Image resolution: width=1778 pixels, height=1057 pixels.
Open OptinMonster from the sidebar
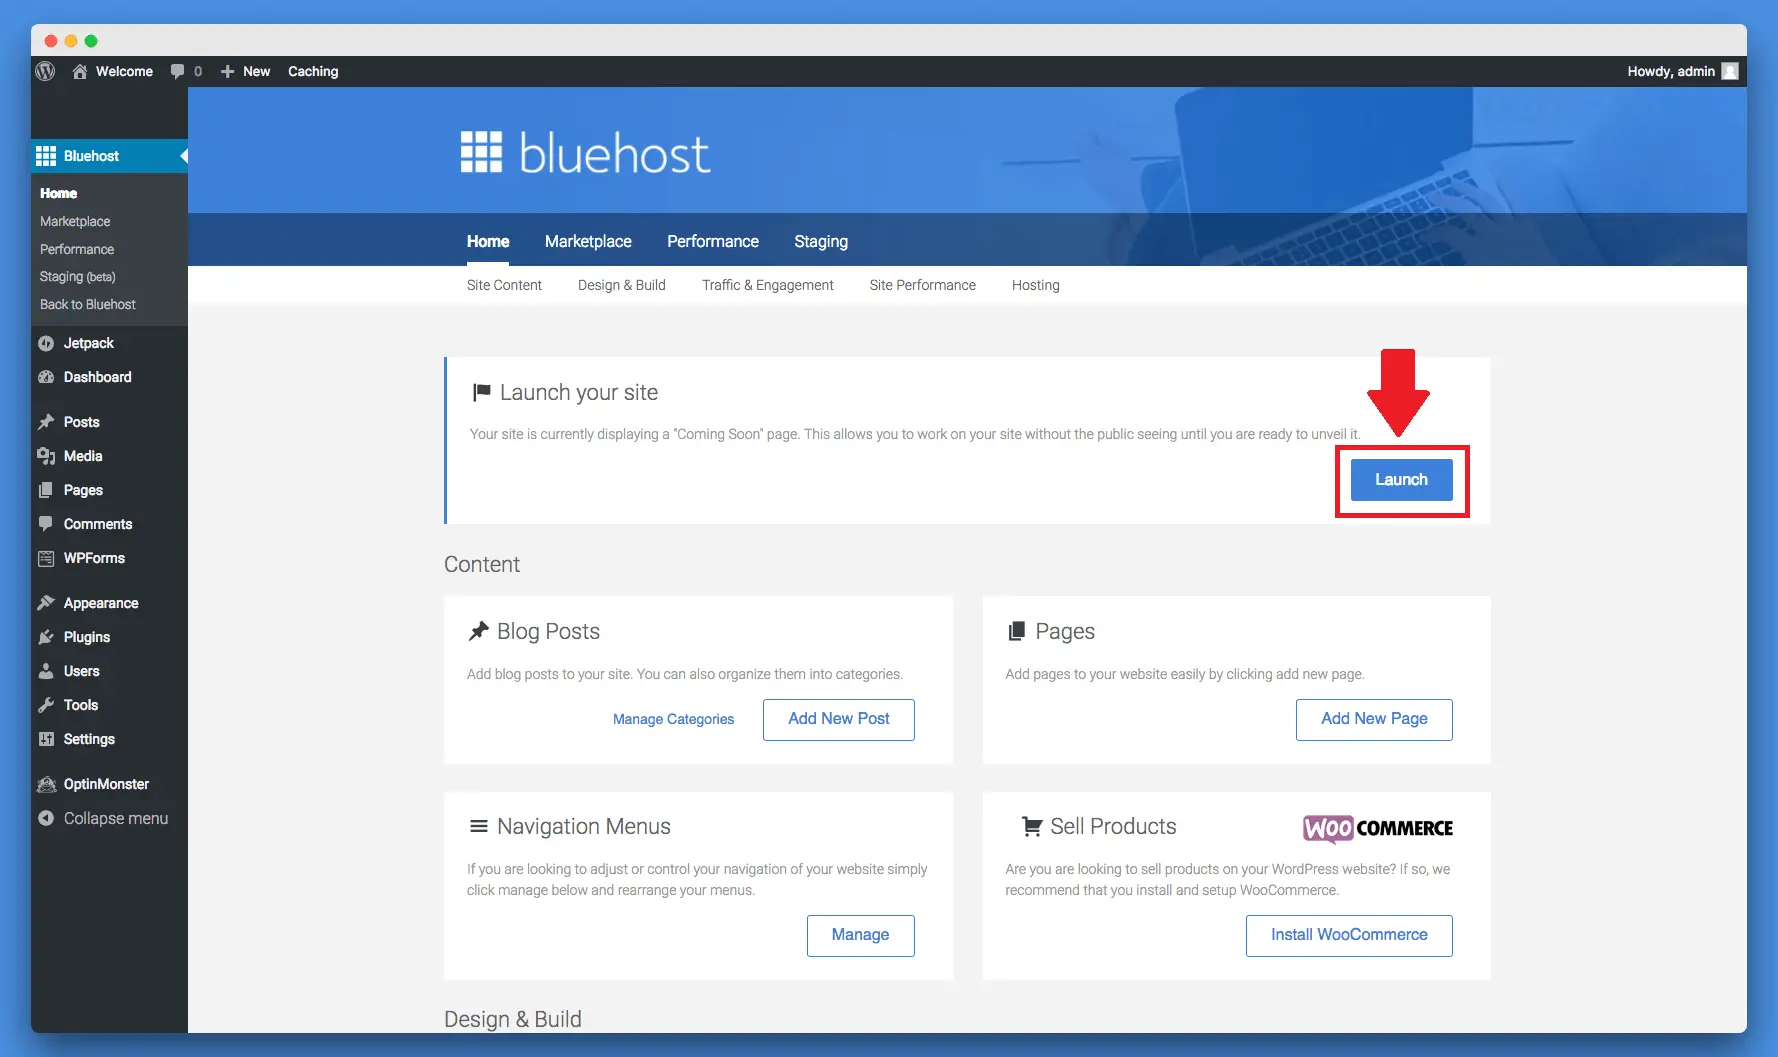click(x=46, y=784)
